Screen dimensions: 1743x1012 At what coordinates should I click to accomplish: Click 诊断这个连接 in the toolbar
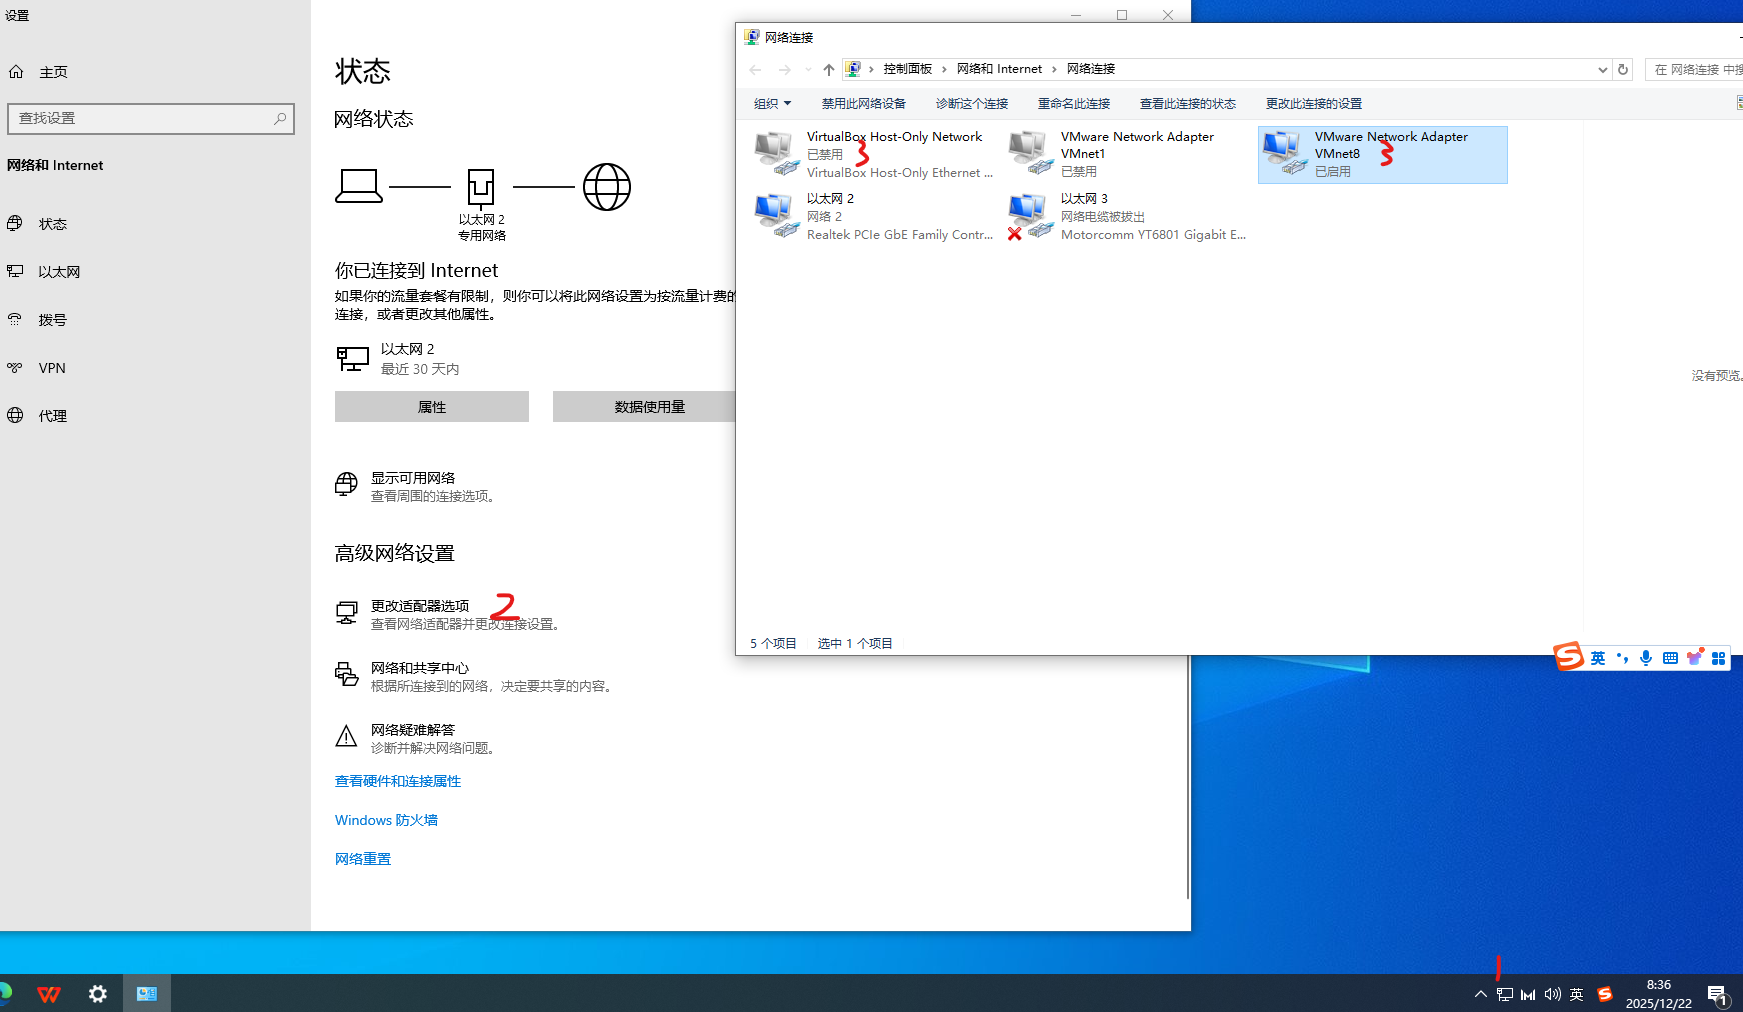point(971,104)
